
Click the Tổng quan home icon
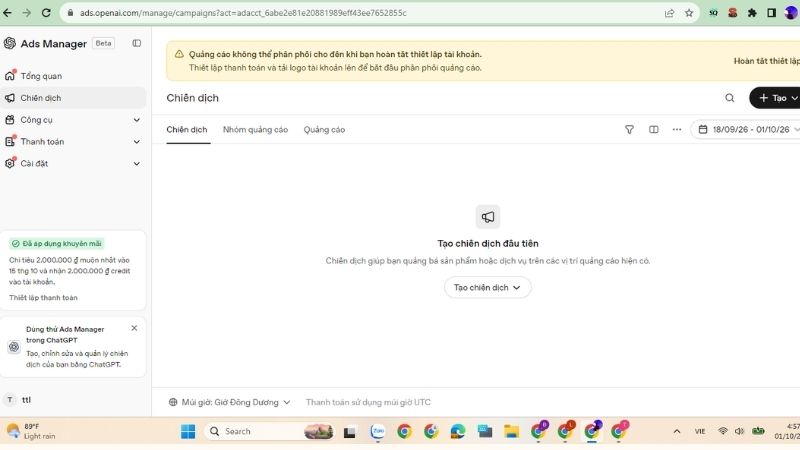10,76
